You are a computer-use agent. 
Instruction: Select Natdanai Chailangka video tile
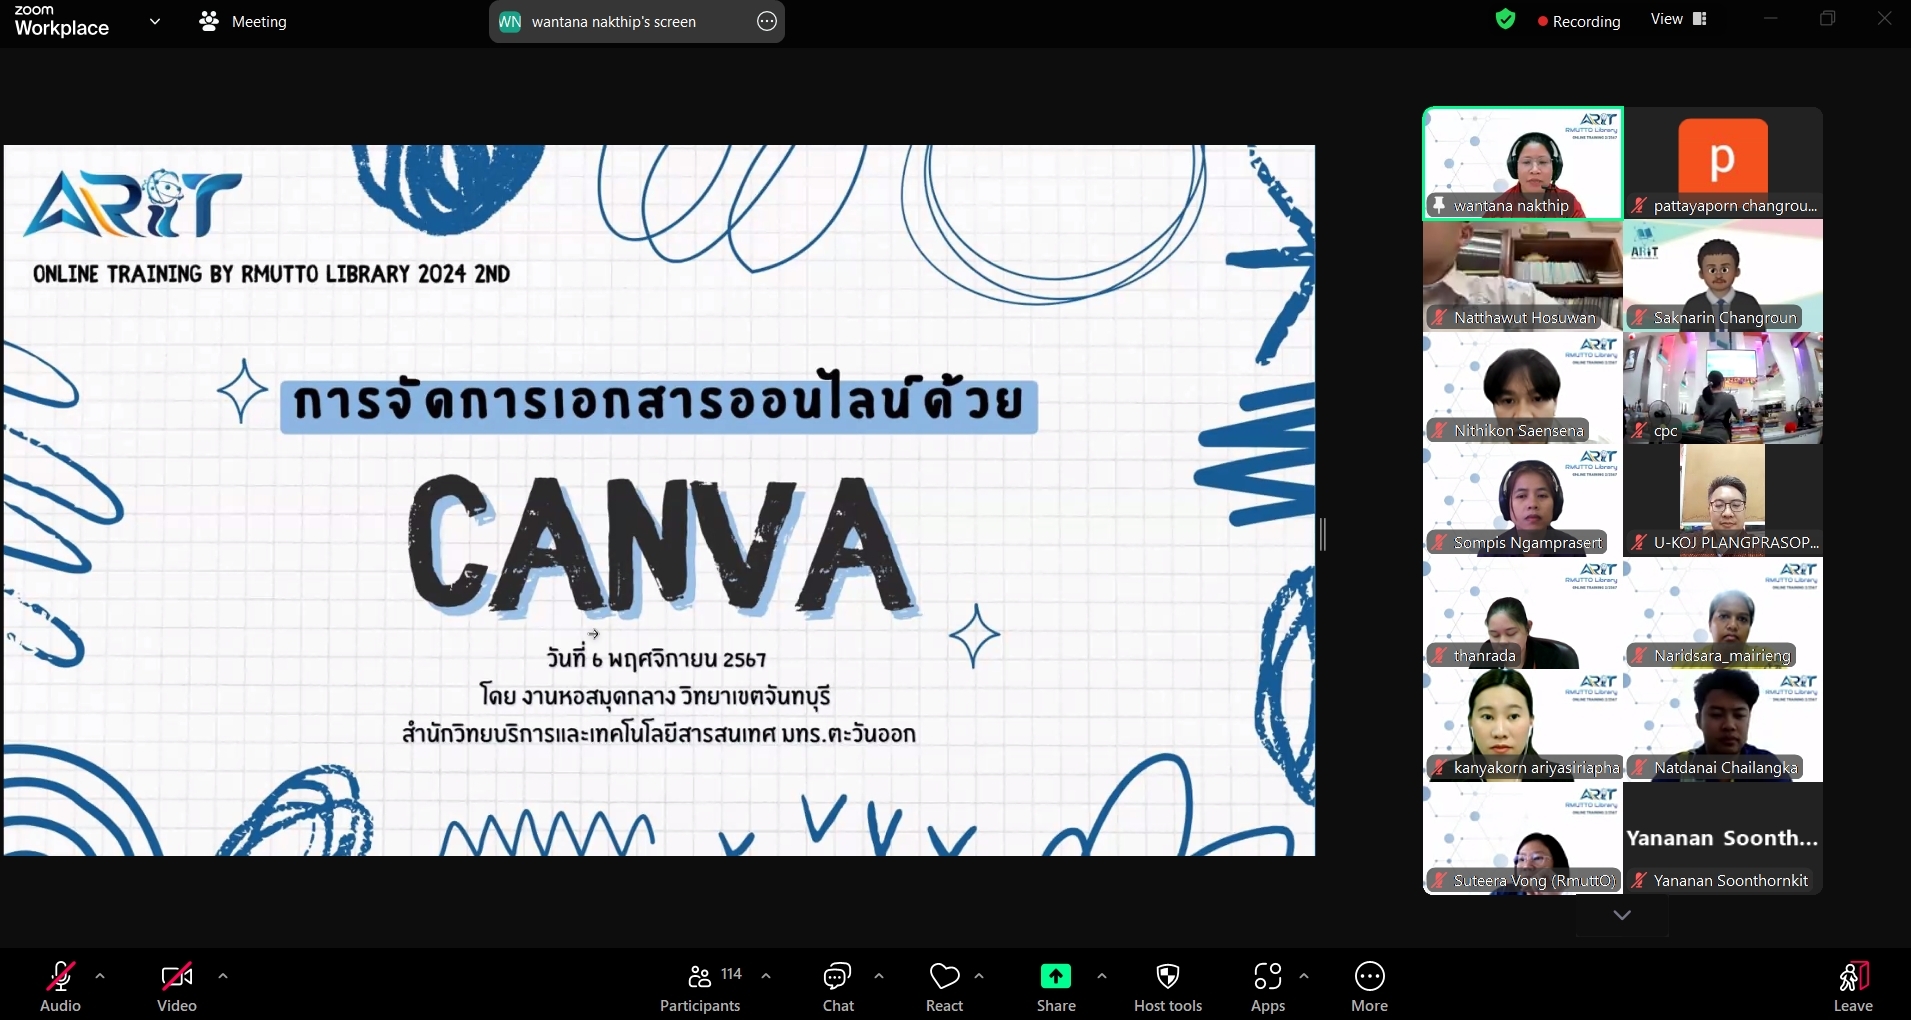point(1723,726)
